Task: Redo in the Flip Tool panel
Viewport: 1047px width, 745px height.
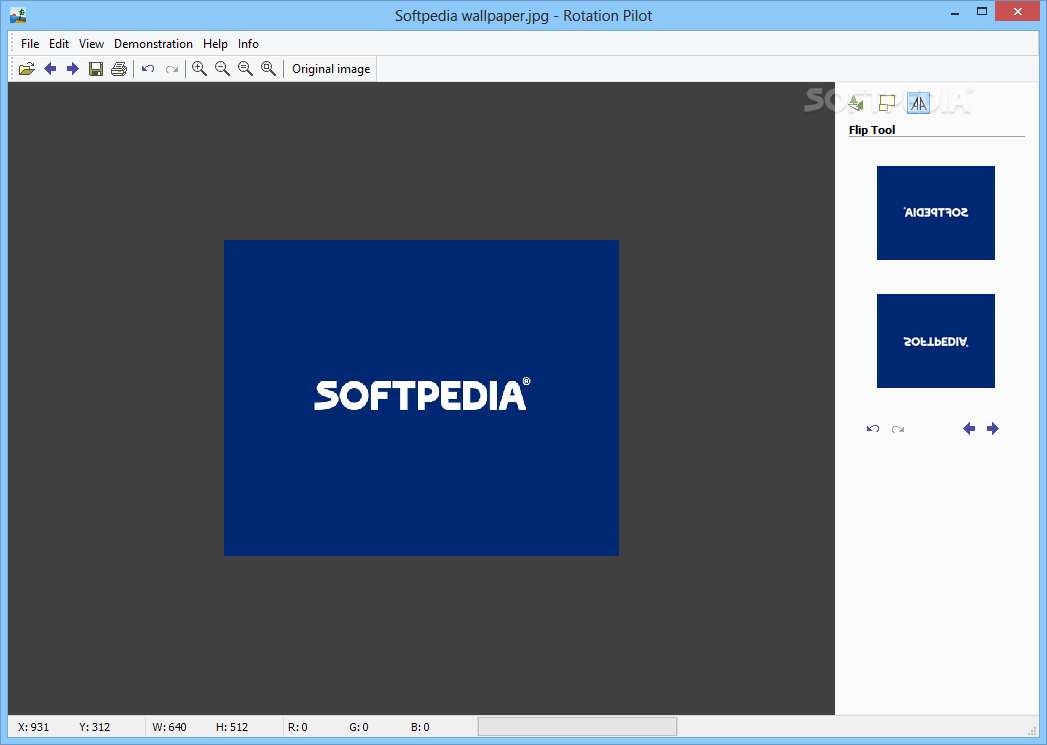Action: point(898,429)
